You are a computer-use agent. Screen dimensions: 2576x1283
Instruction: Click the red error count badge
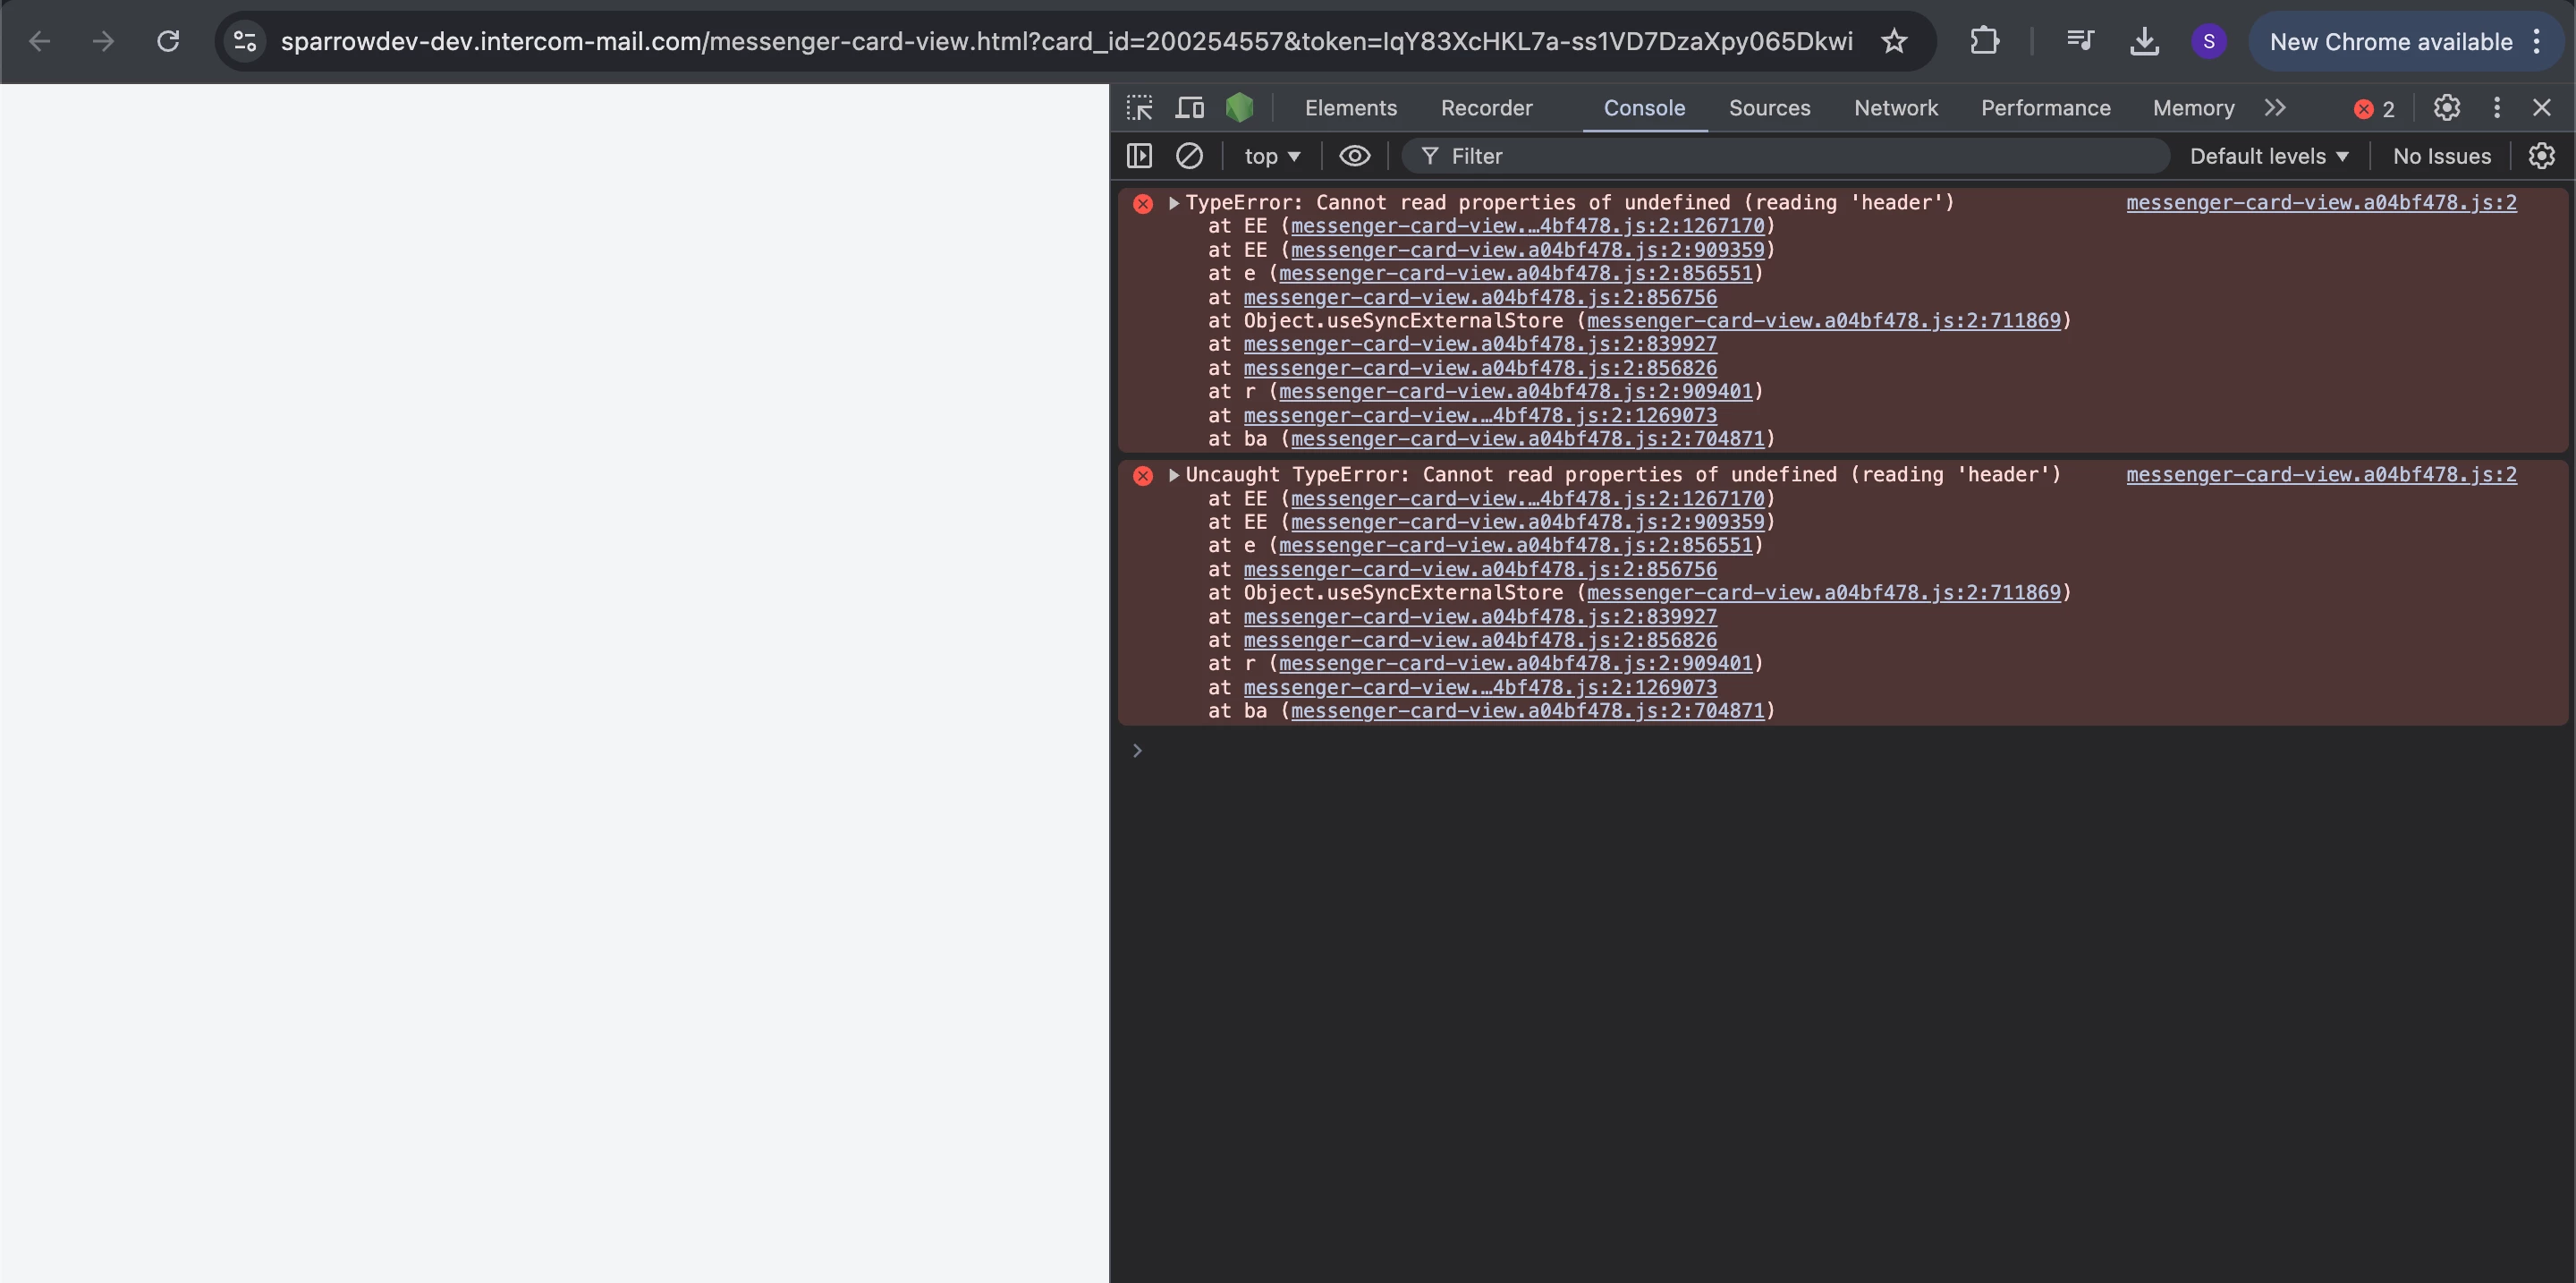coord(2374,109)
